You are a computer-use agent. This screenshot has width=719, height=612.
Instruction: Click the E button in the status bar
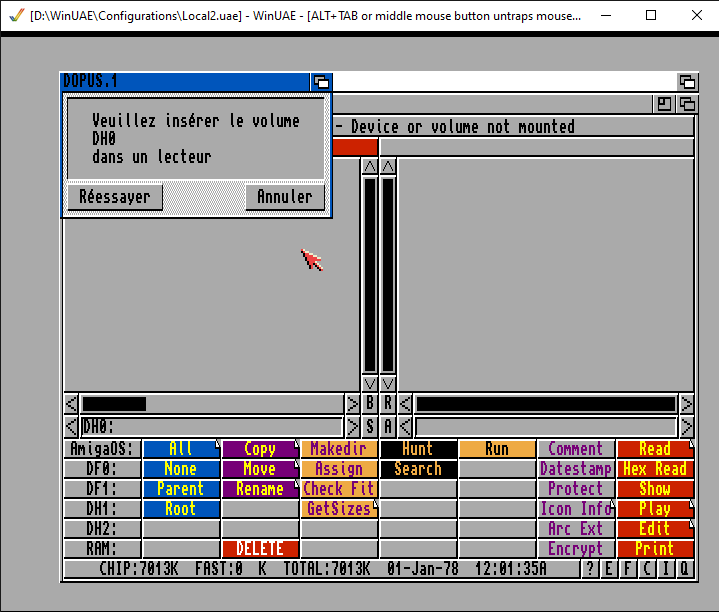pyautogui.click(x=609, y=569)
